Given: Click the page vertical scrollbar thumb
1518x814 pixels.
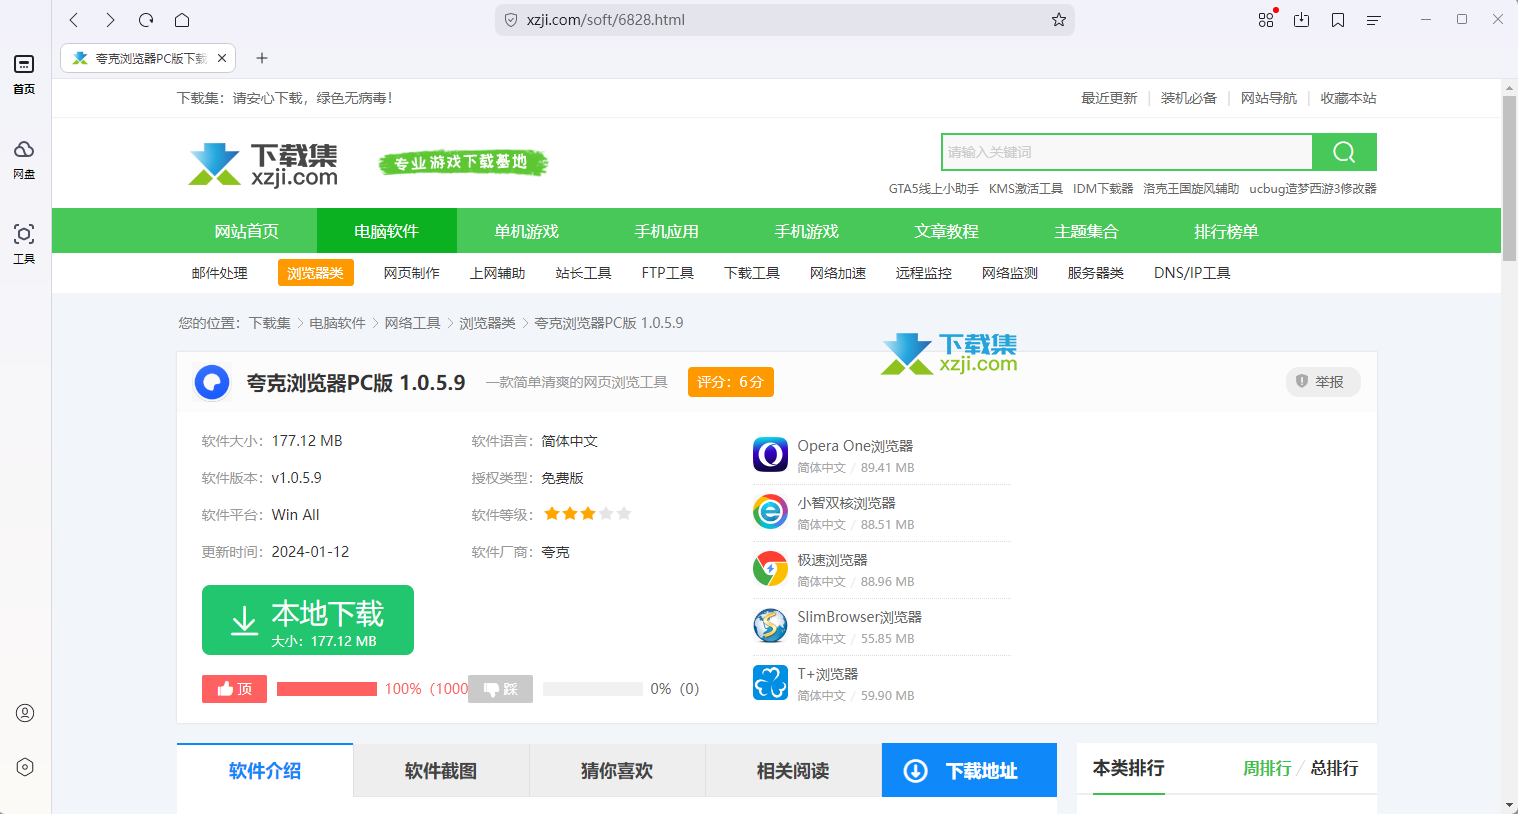Looking at the screenshot, I should tap(1509, 178).
